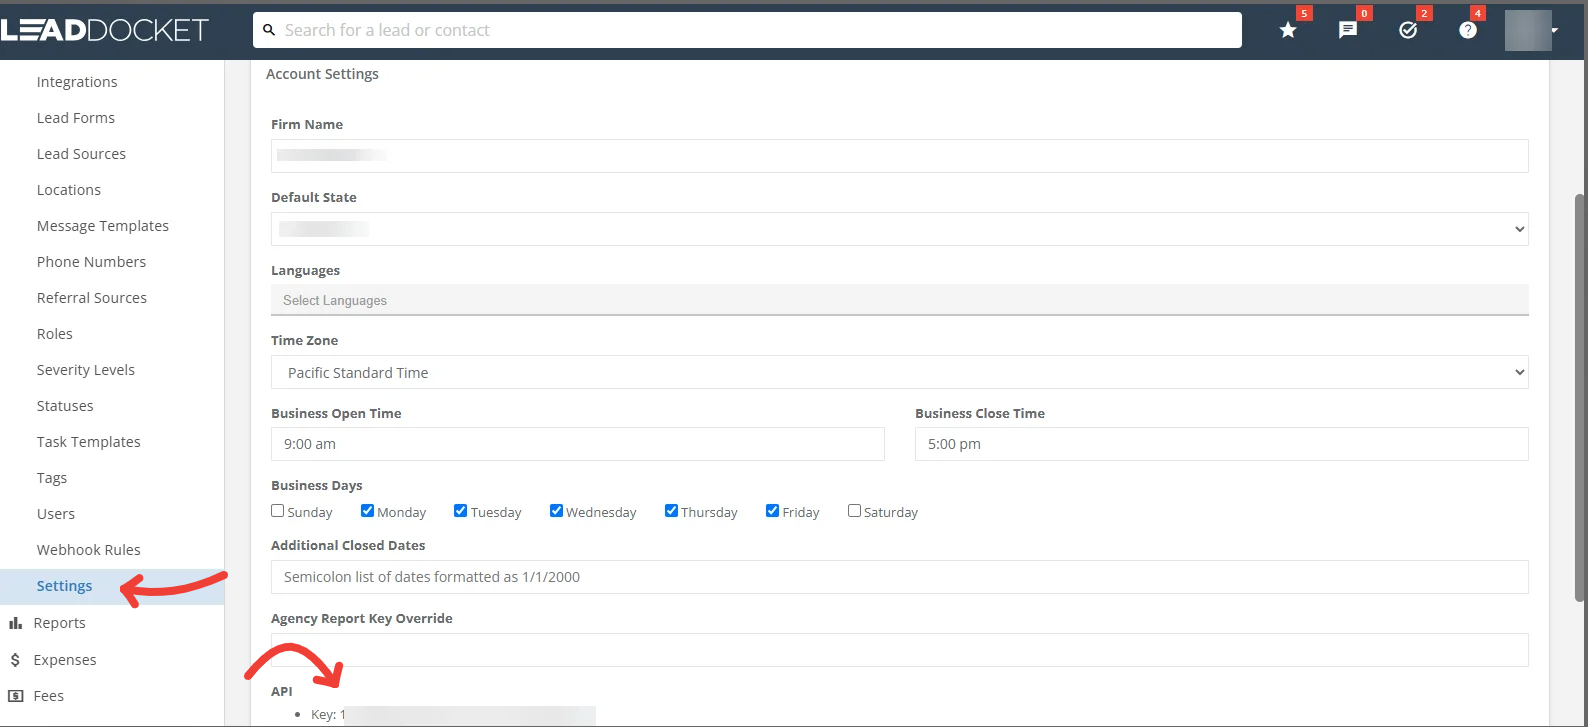
Task: Go to Lead Forms
Action: pos(76,118)
